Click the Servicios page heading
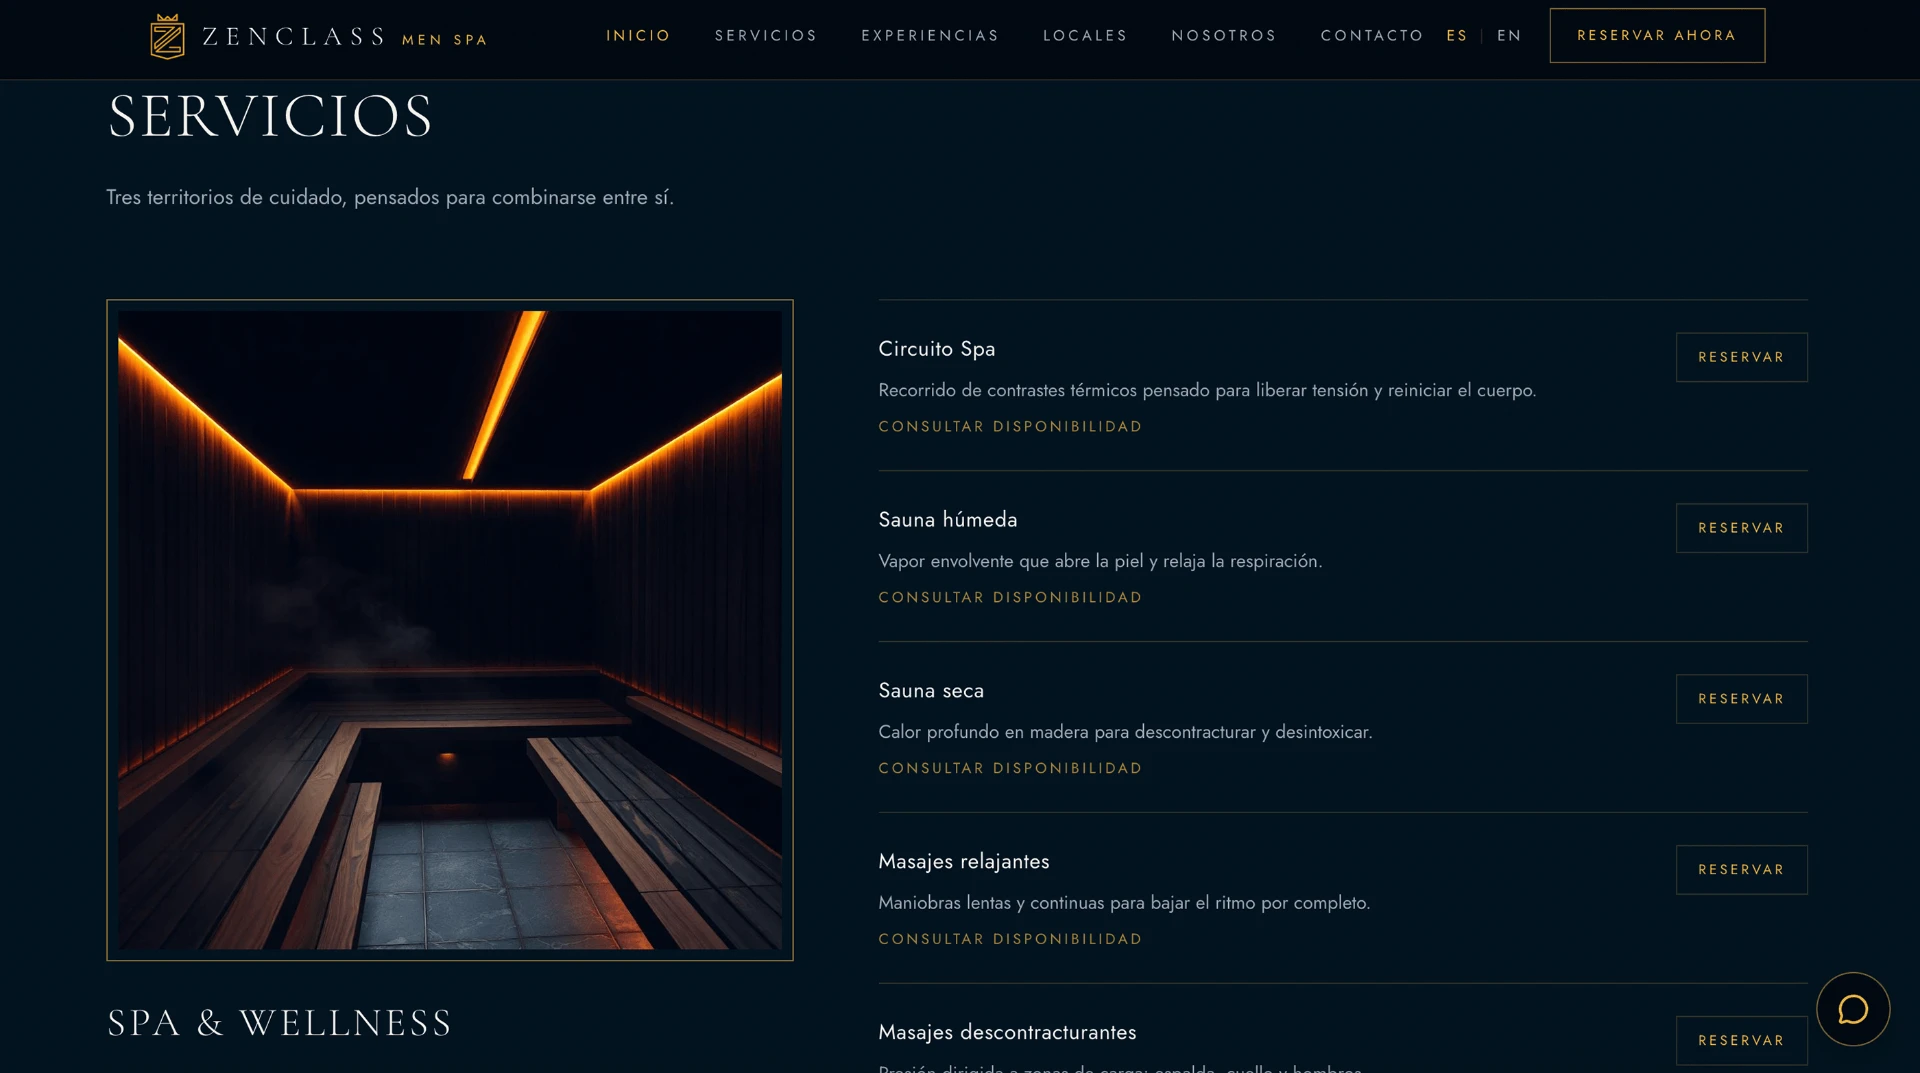The width and height of the screenshot is (1920, 1073). (x=270, y=116)
